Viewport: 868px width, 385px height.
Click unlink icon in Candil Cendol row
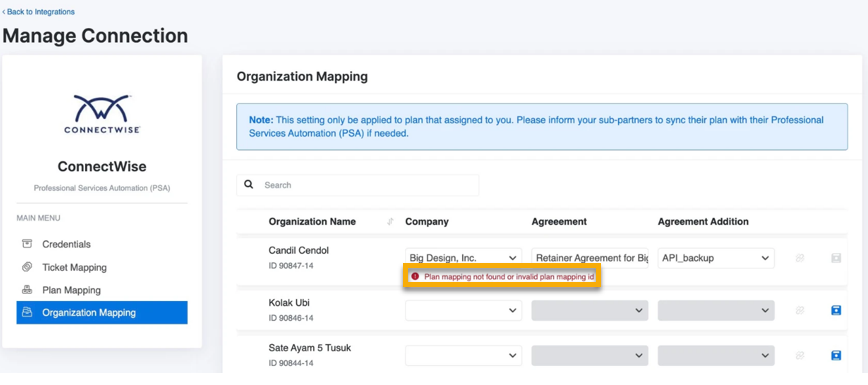pos(799,258)
